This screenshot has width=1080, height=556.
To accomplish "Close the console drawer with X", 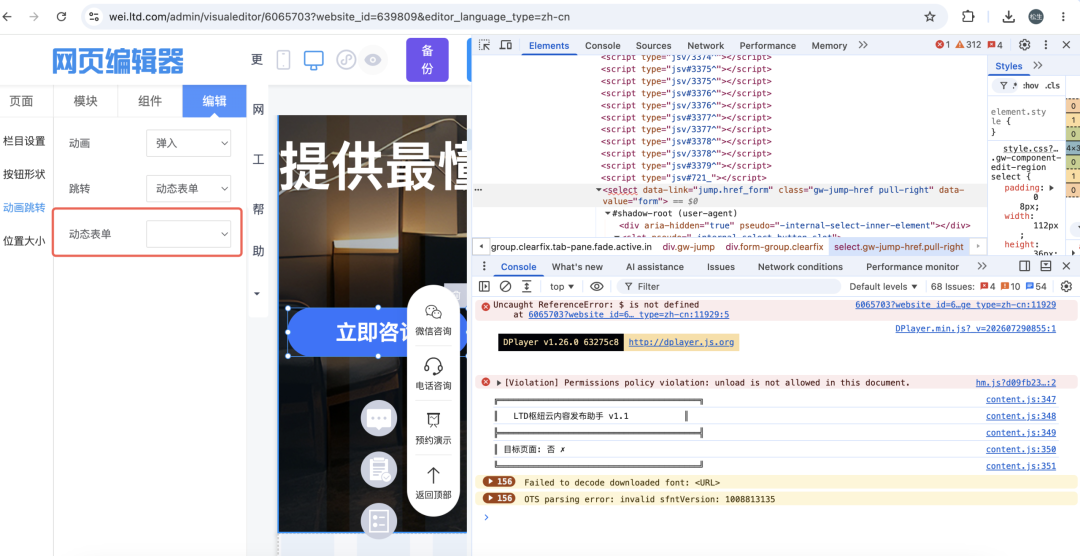I will (1066, 266).
